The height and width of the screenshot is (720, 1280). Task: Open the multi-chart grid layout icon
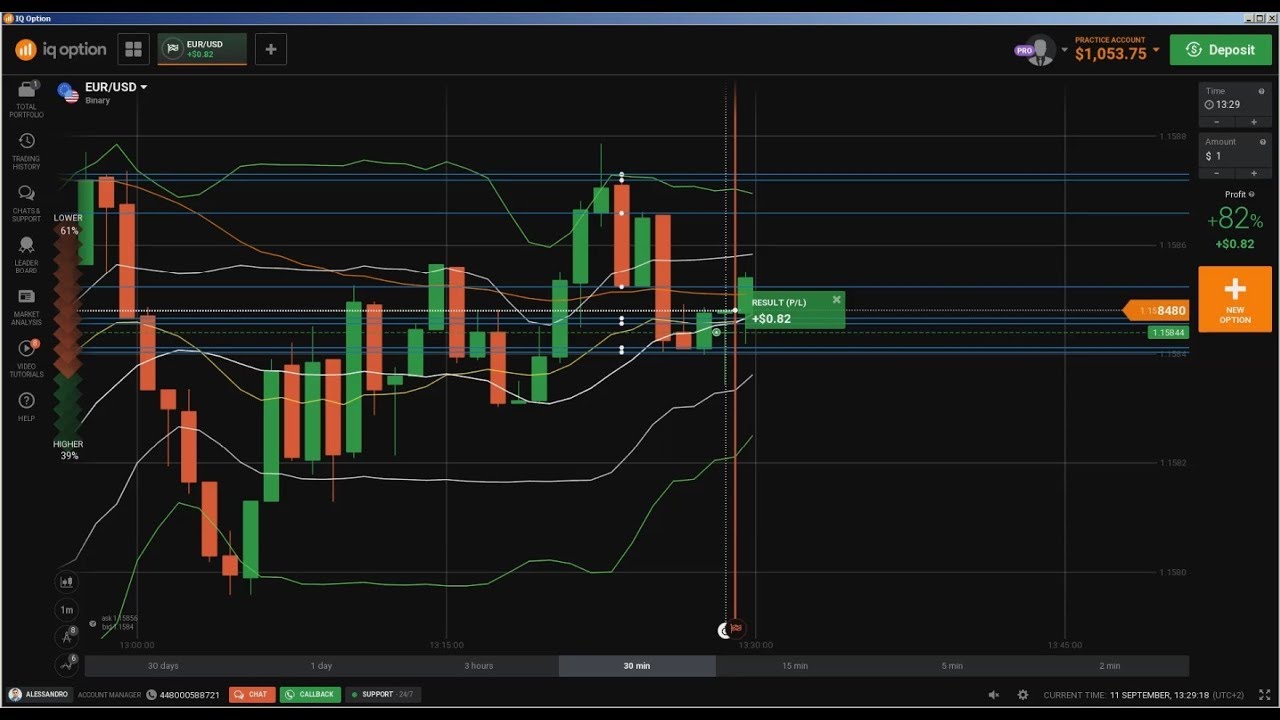coord(133,49)
